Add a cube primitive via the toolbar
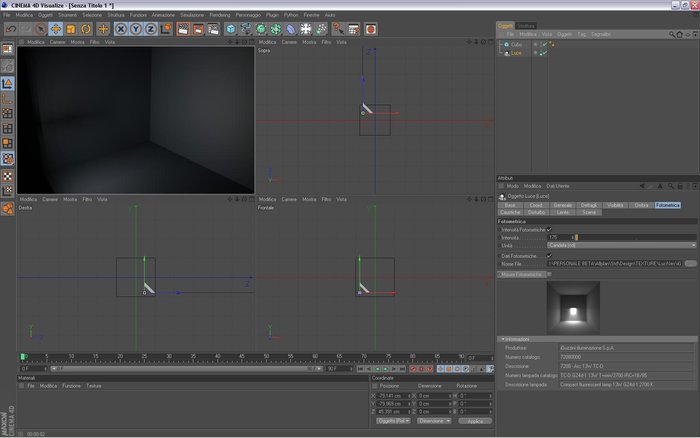This screenshot has width=700, height=438. pos(230,29)
